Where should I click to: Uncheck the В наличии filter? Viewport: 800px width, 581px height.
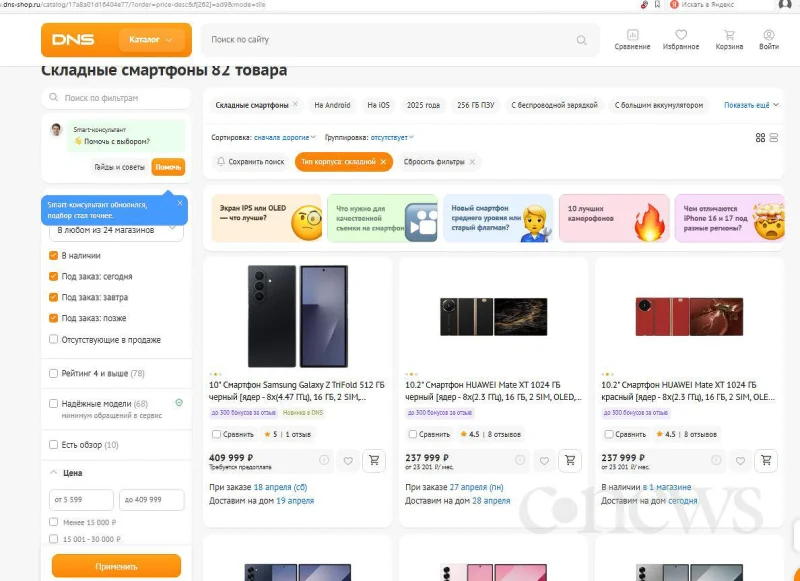(54, 255)
